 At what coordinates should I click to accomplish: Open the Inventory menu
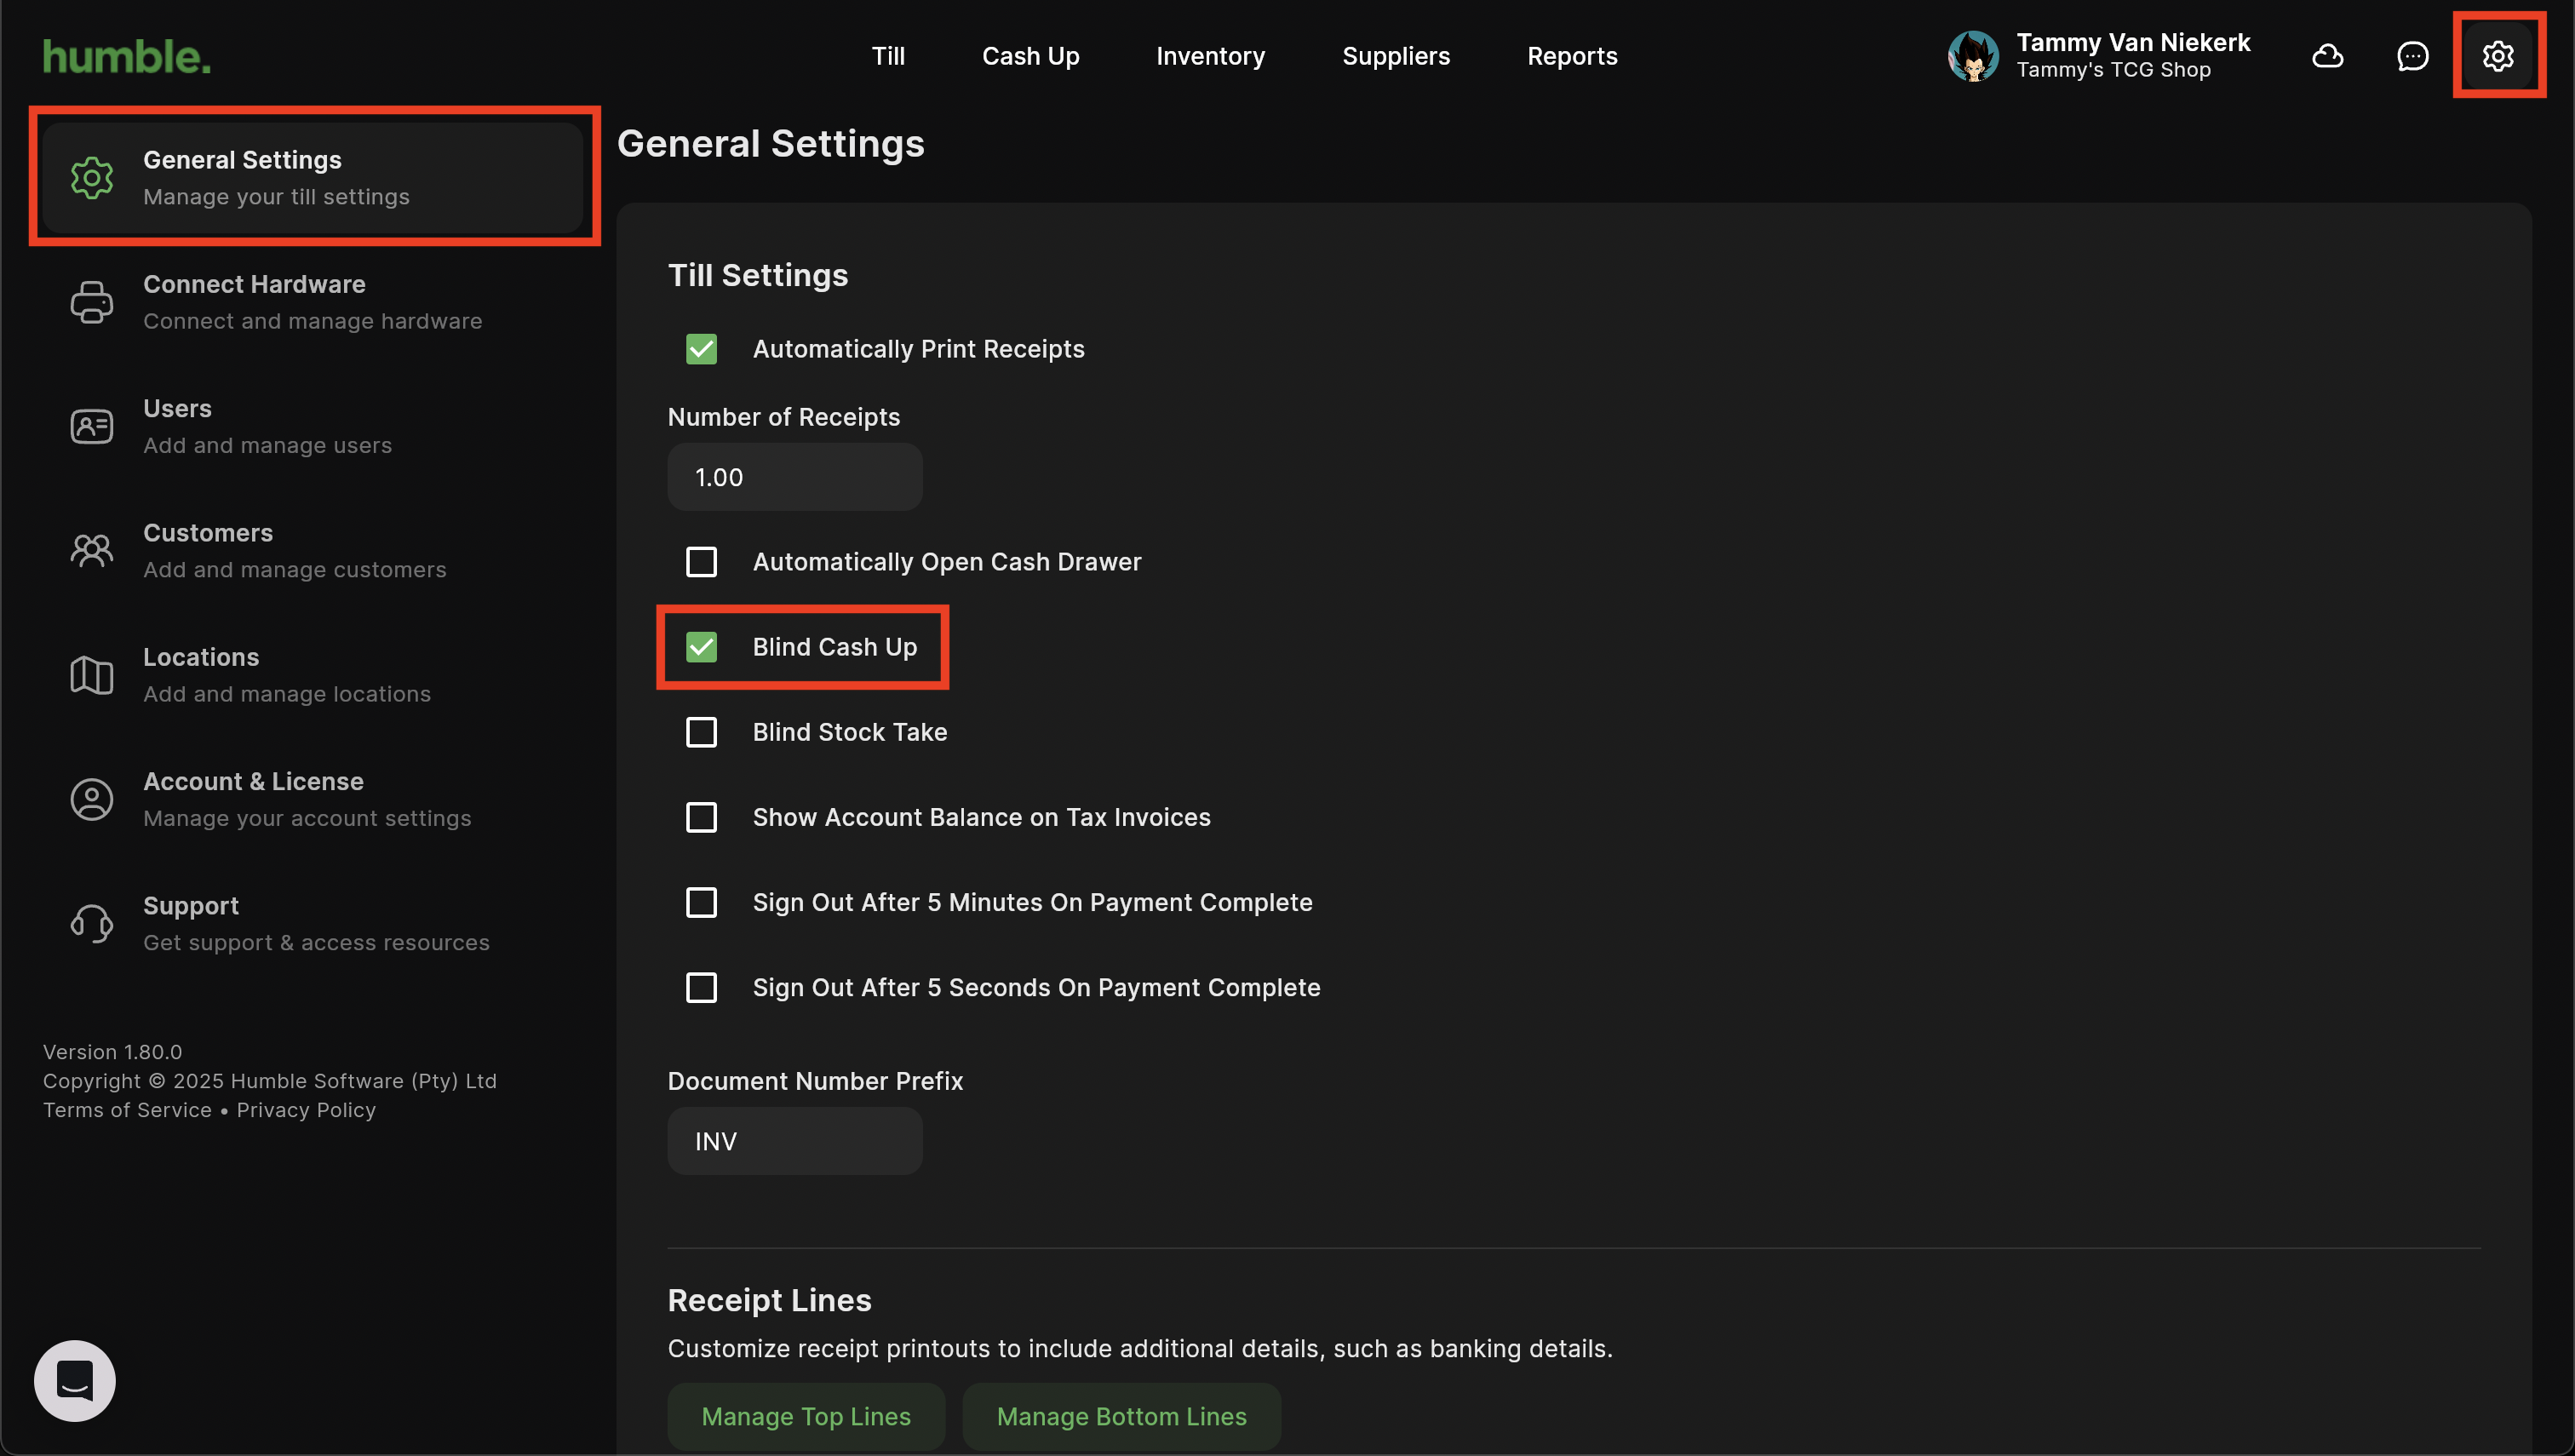[1210, 56]
